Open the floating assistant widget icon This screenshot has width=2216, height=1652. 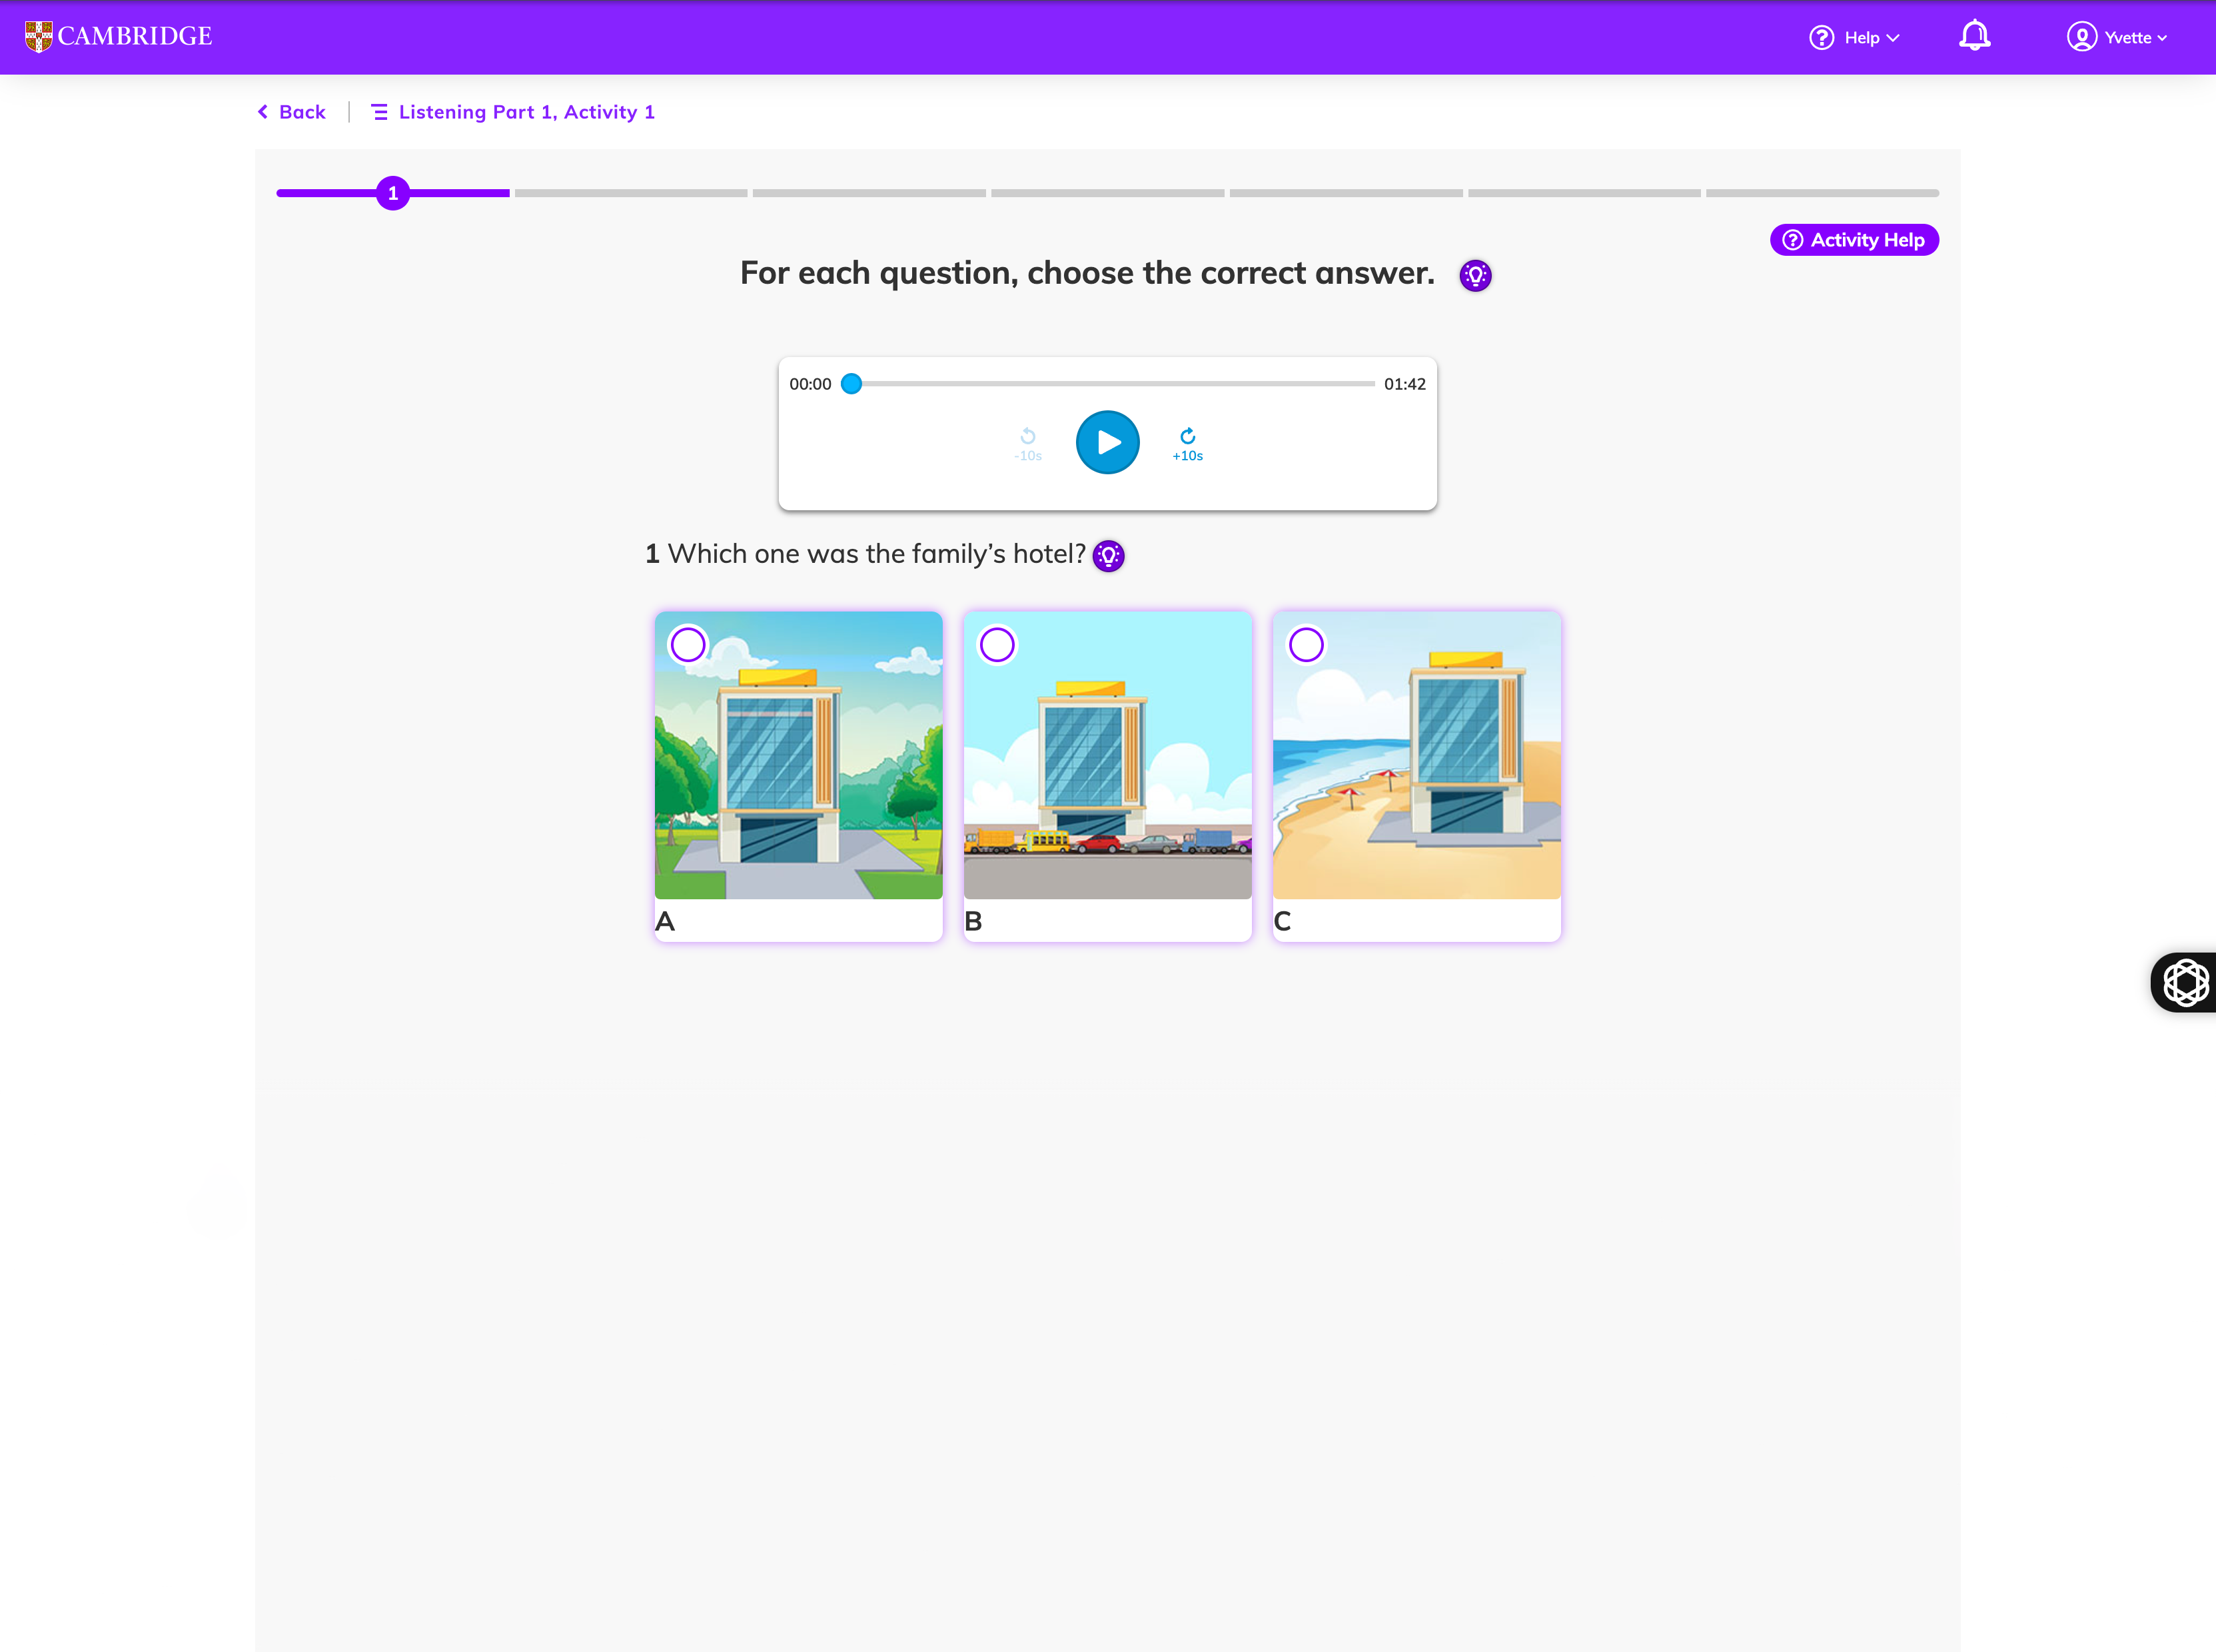2185,982
